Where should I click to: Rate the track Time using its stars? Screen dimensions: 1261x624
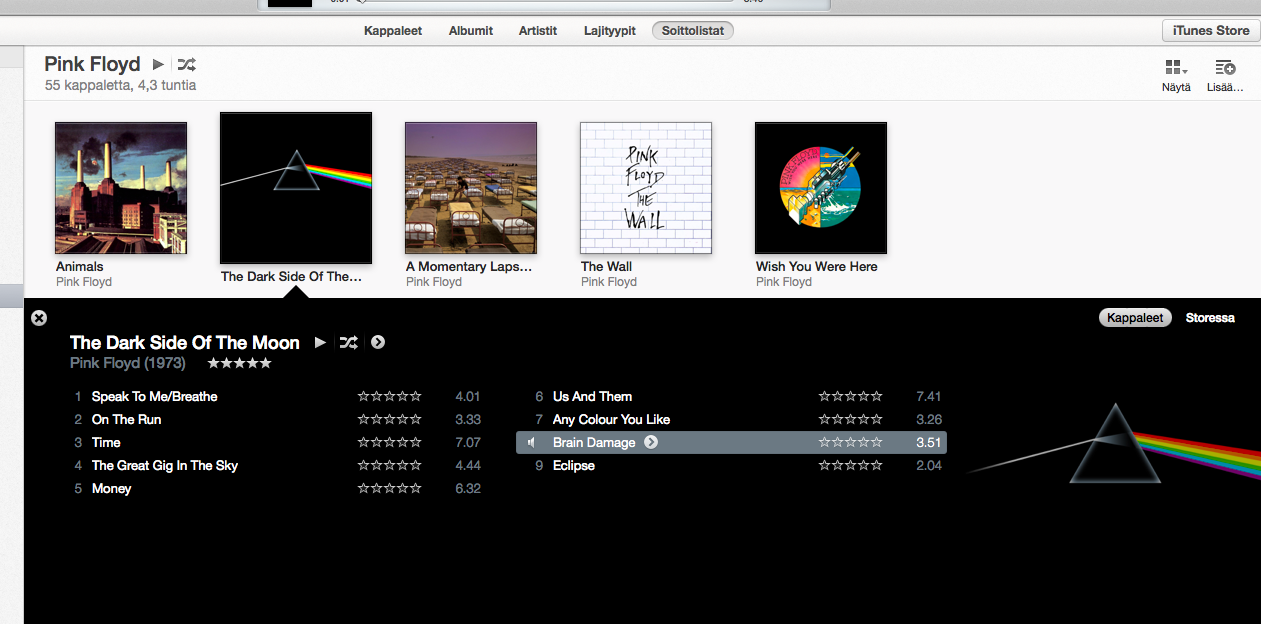click(x=390, y=443)
